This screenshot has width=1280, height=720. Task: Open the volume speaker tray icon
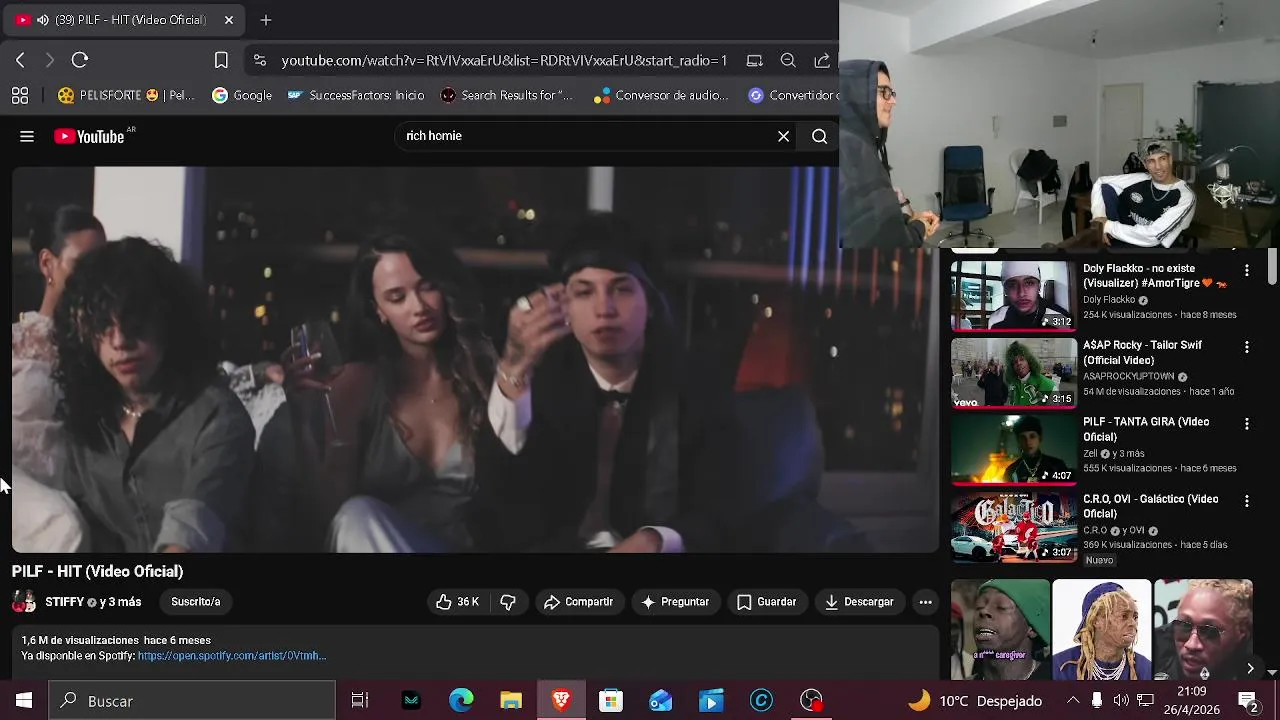pos(1121,701)
